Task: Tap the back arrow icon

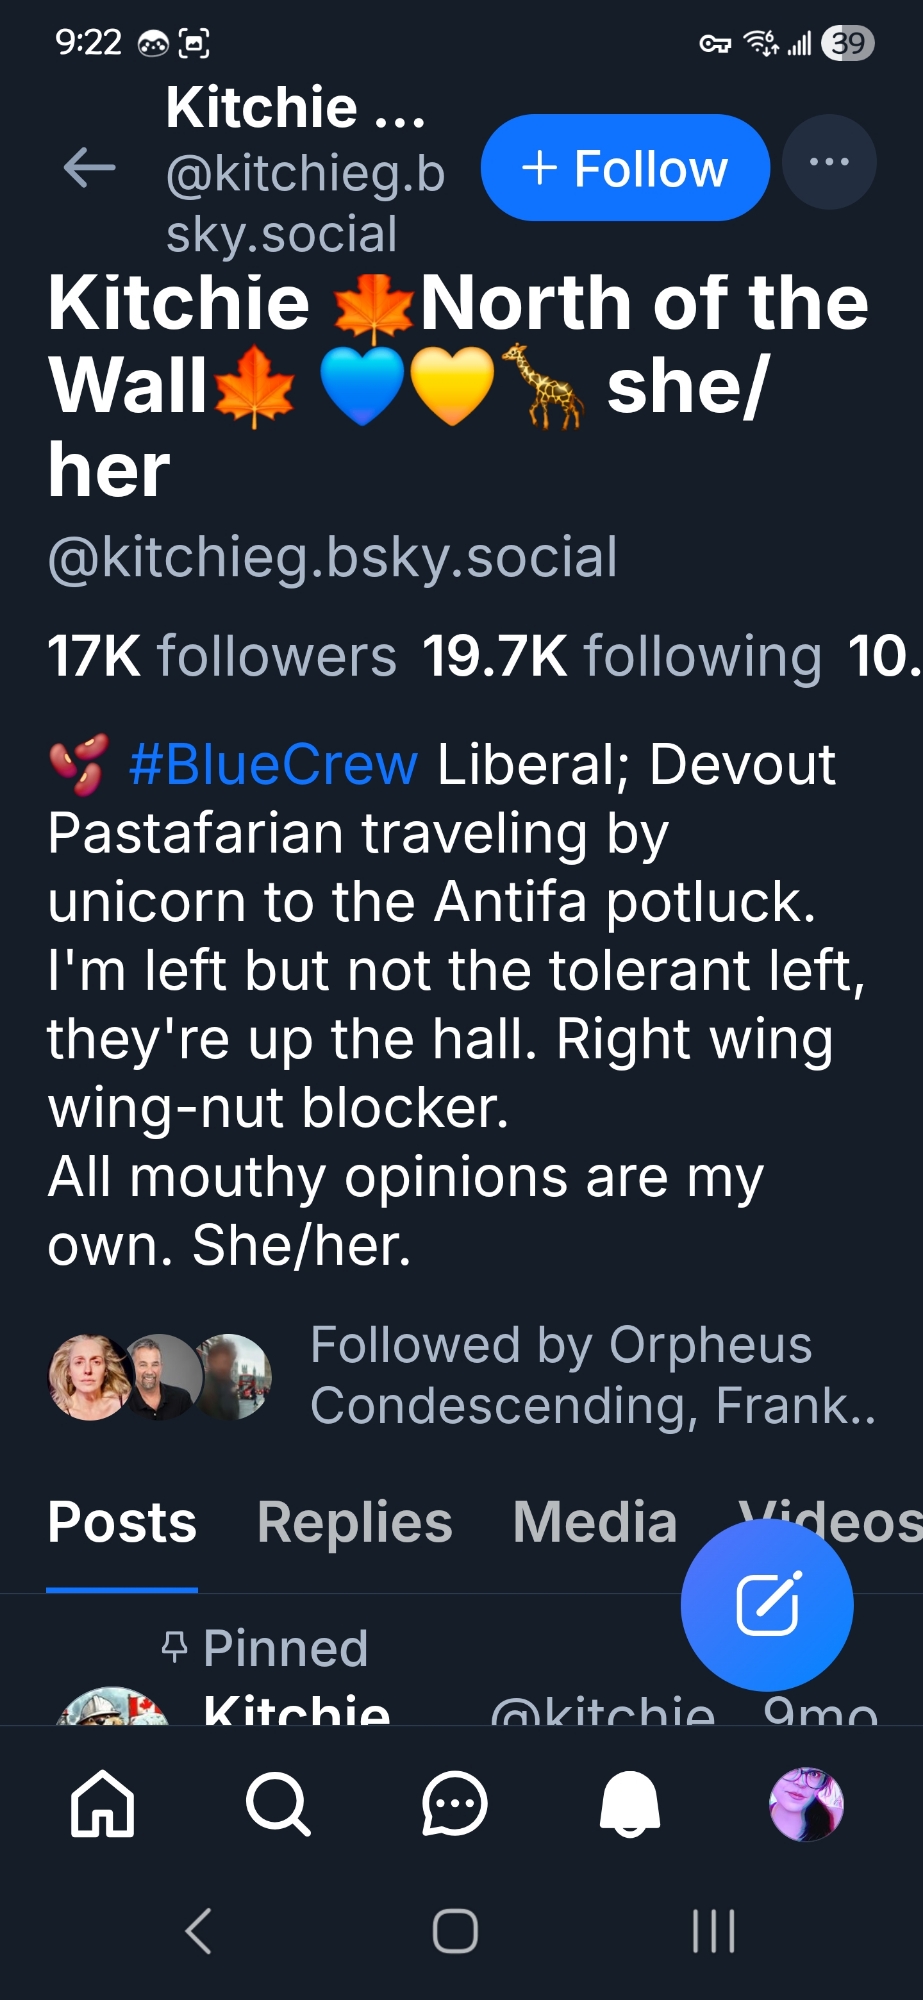Action: [x=89, y=168]
